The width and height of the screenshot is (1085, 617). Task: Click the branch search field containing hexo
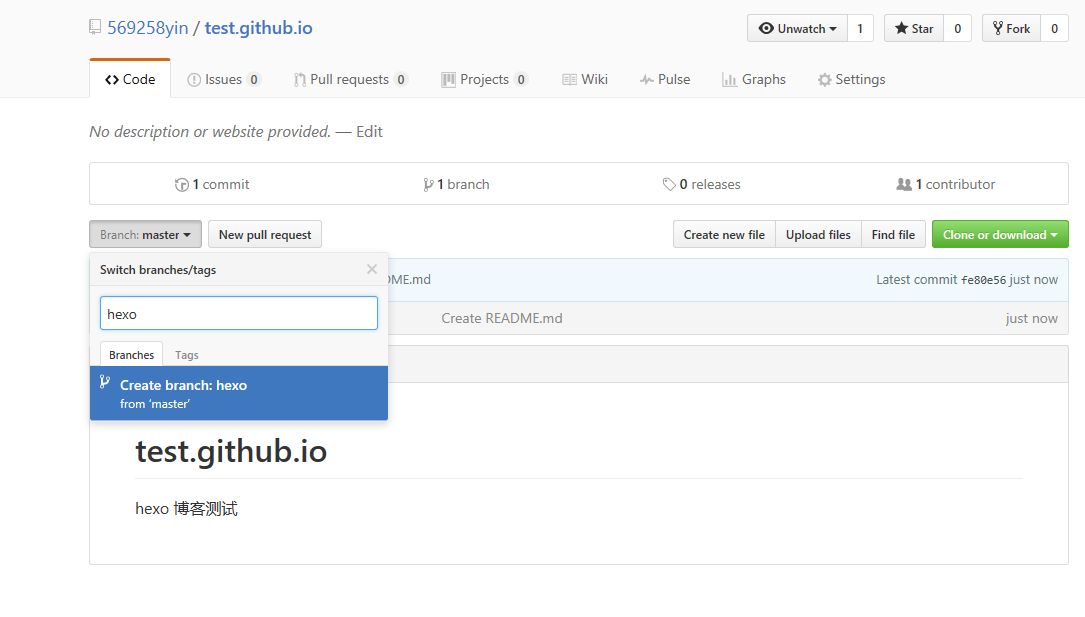[x=239, y=314]
